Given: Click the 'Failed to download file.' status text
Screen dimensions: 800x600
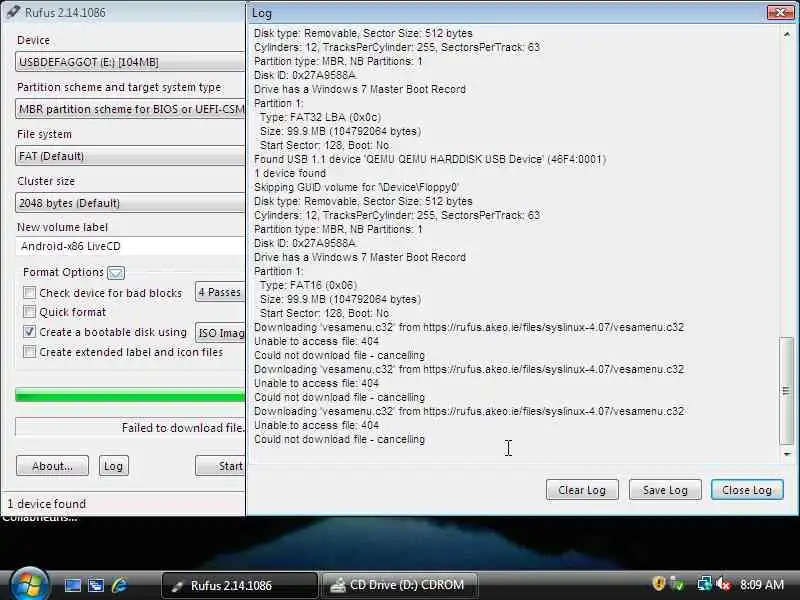Looking at the screenshot, I should coord(183,428).
